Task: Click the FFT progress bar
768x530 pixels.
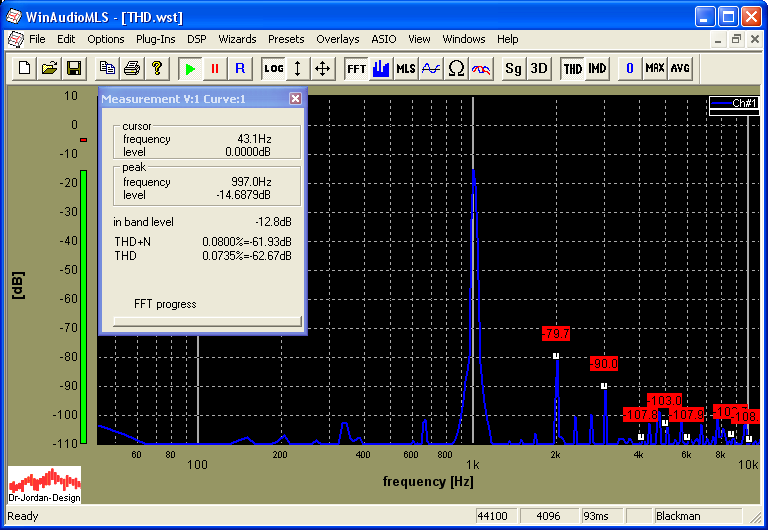Action: click(x=207, y=321)
